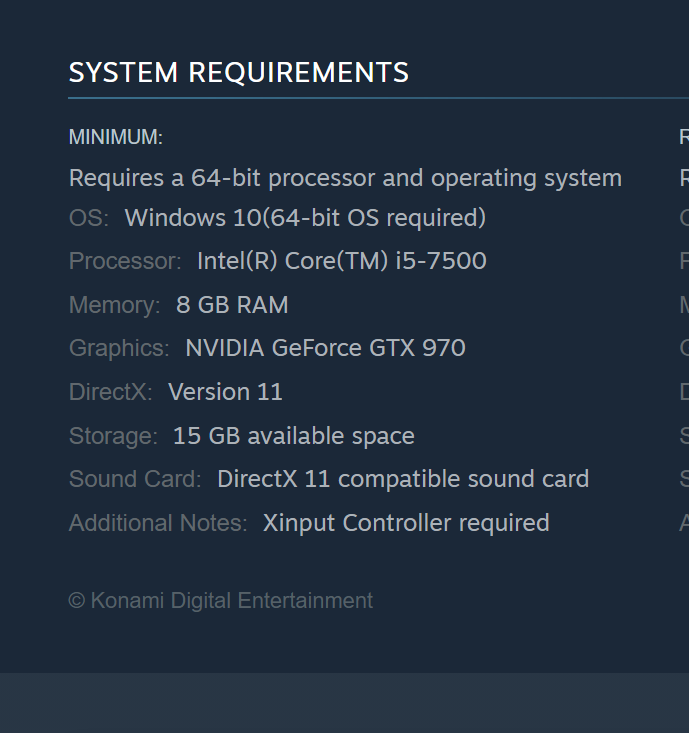Click 'DirectX 11 compatible sound card' value
The width and height of the screenshot is (689, 733).
[403, 479]
